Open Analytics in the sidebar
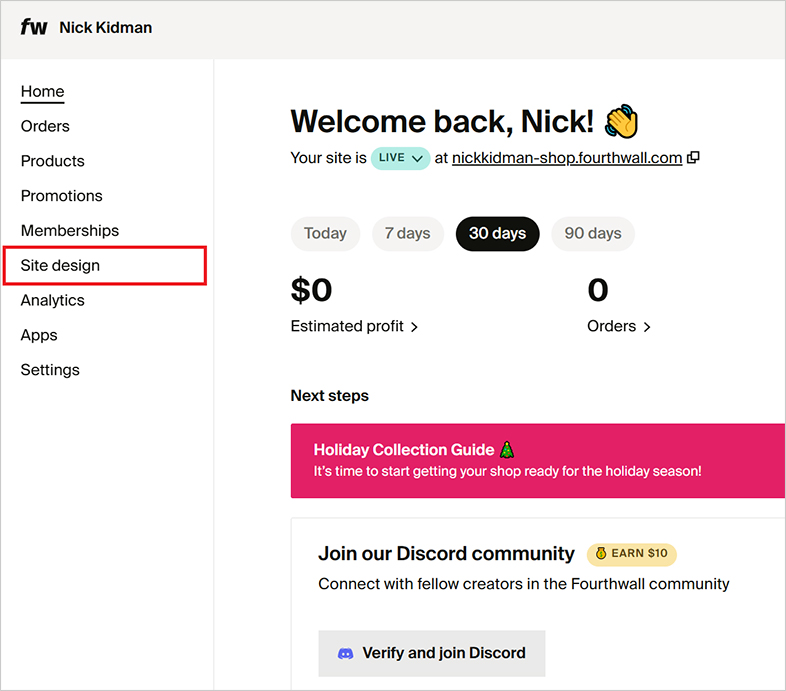Screen dimensions: 786x691 coord(53,300)
